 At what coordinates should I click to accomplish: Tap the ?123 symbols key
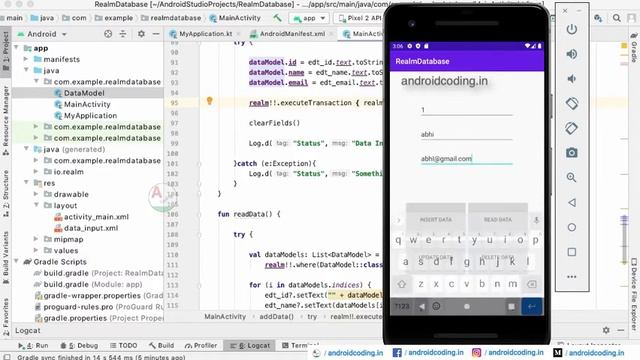click(x=402, y=306)
